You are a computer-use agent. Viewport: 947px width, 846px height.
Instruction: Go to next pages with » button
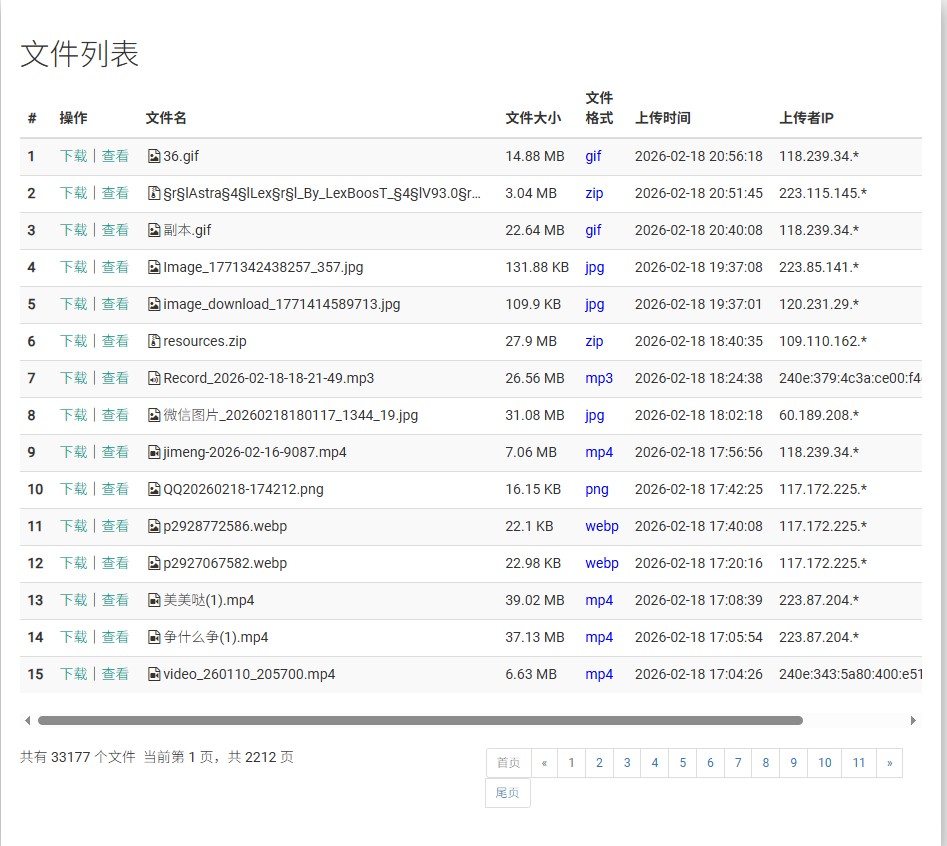889,763
